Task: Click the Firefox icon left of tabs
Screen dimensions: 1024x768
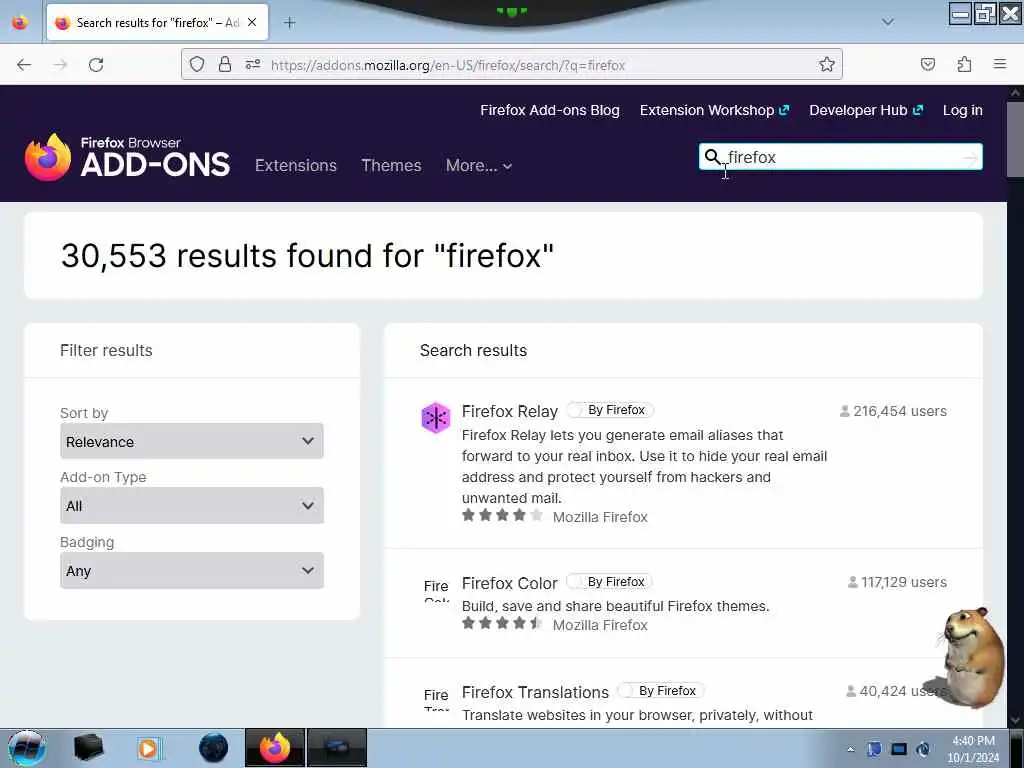Action: coord(20,22)
